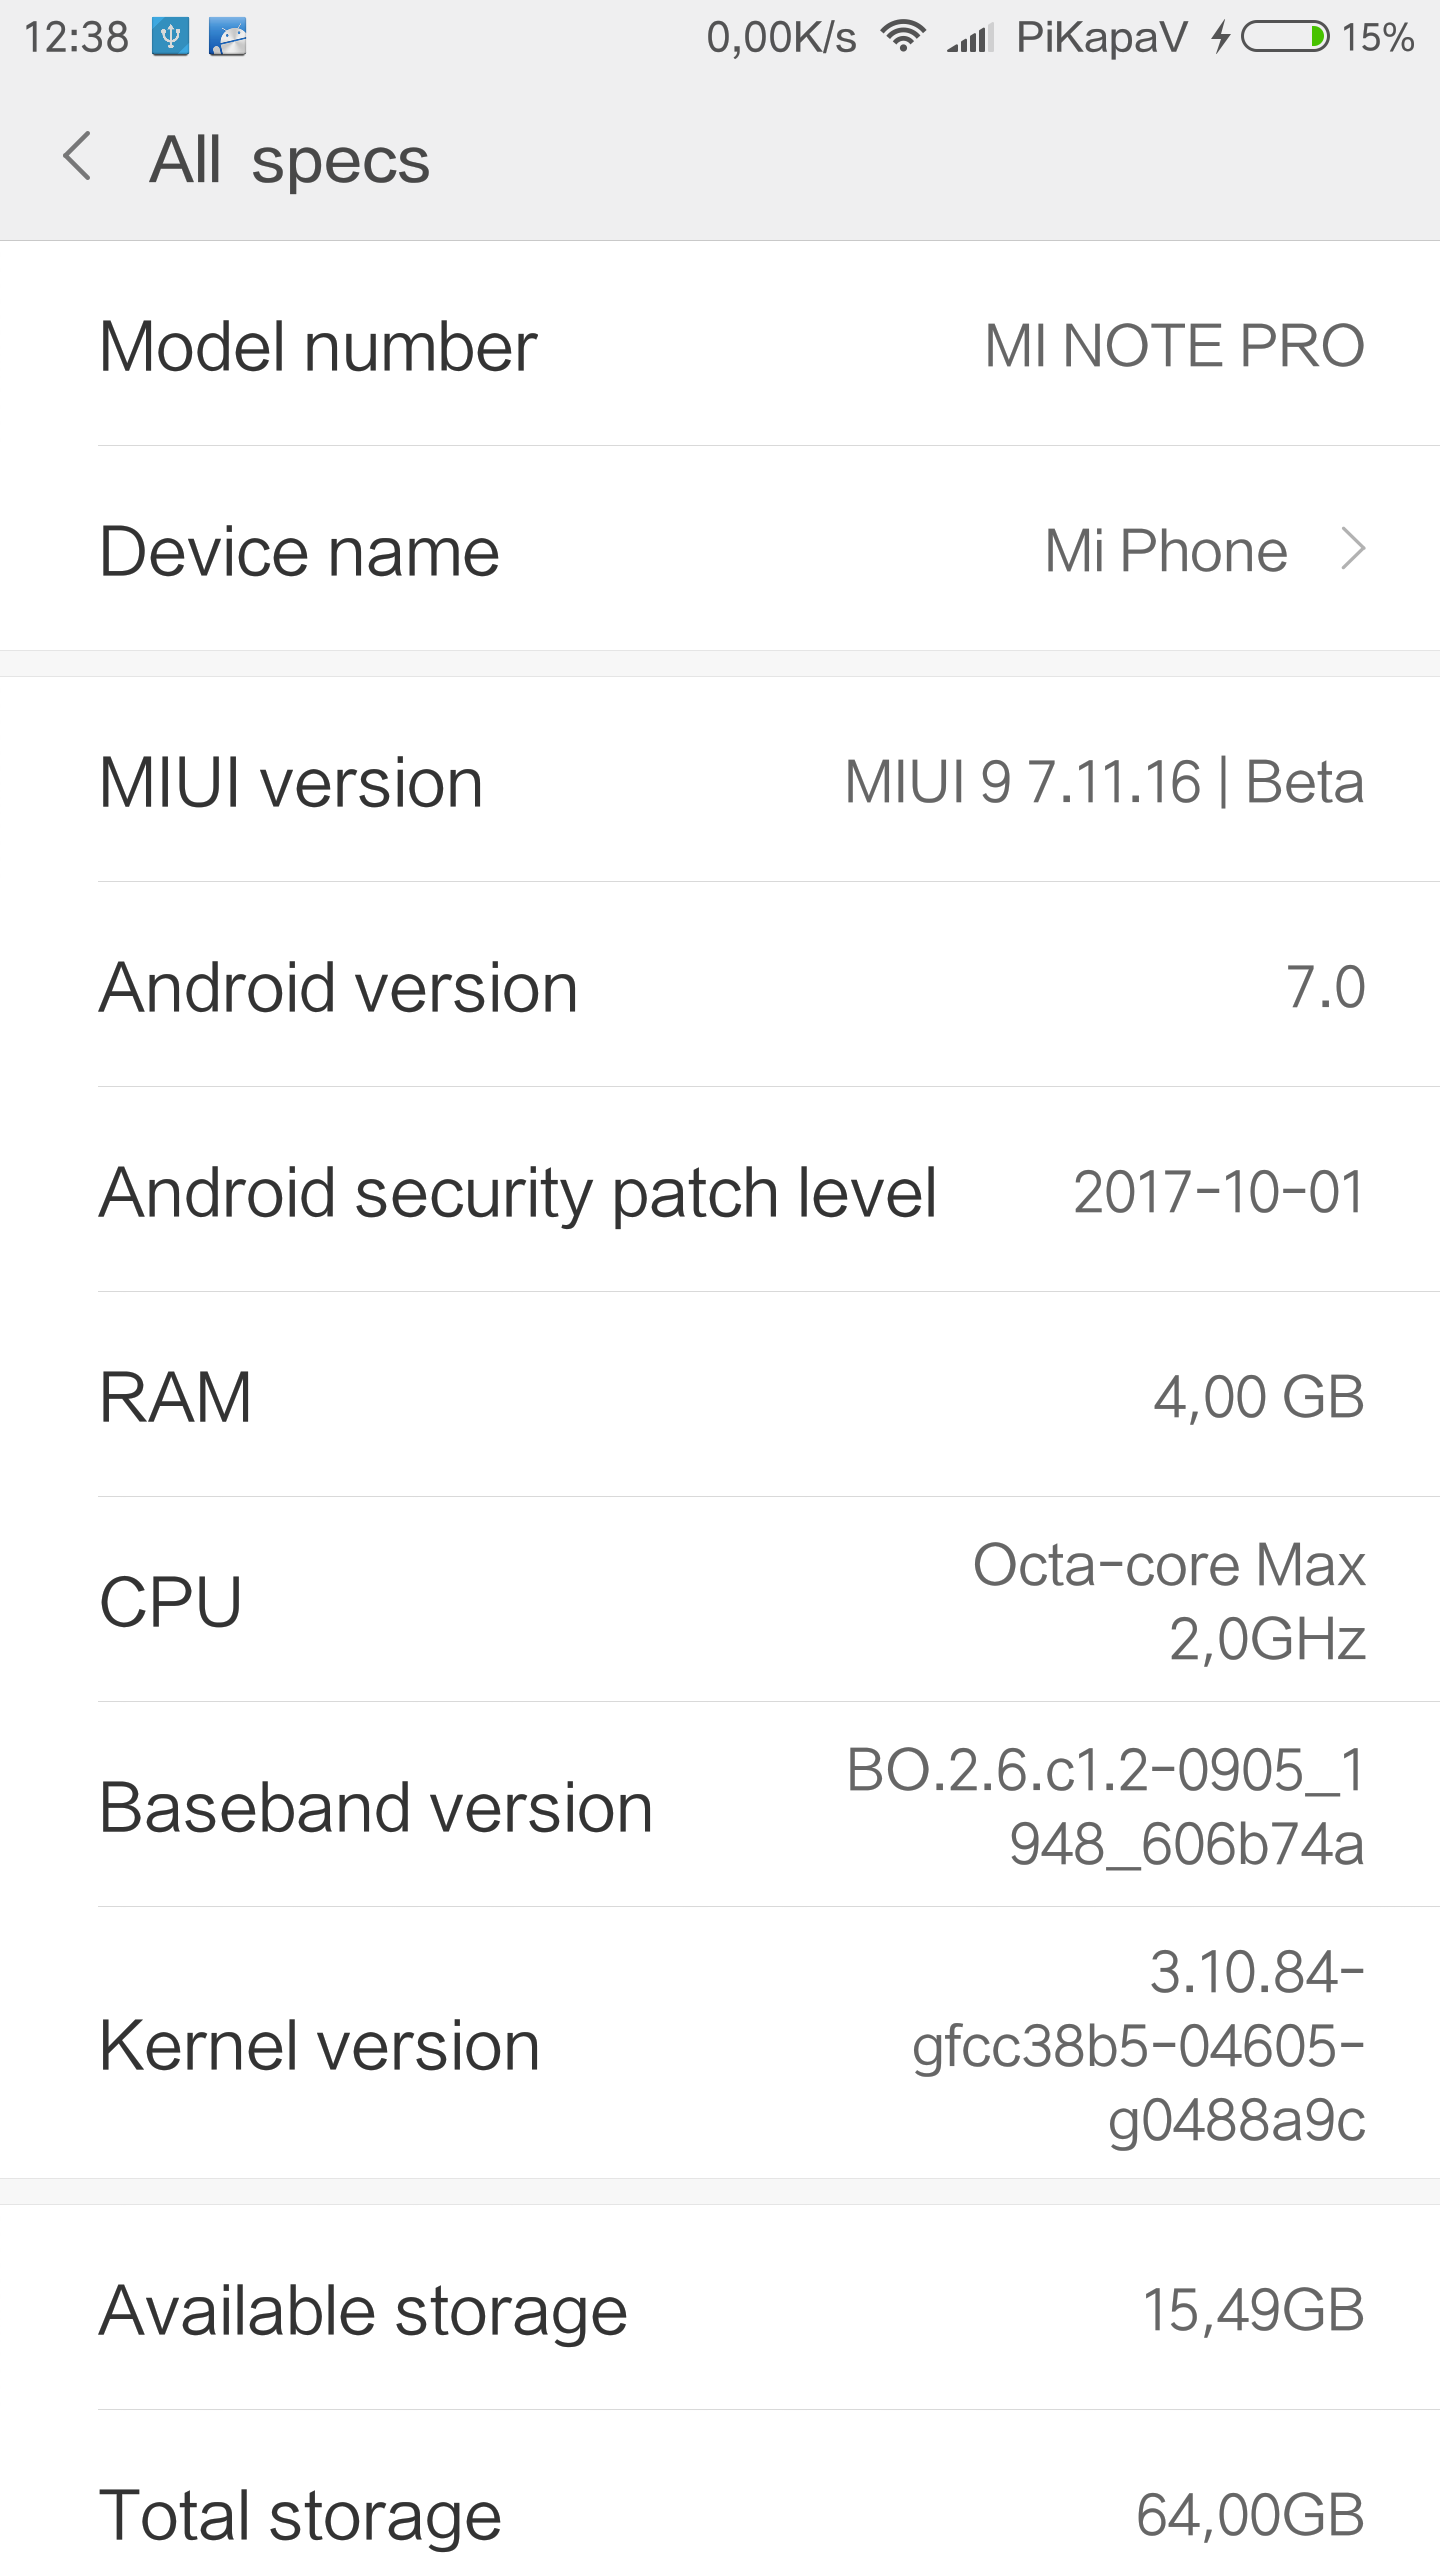Open the Device name row
Image resolution: width=1440 pixels, height=2560 pixels.
coord(720,549)
